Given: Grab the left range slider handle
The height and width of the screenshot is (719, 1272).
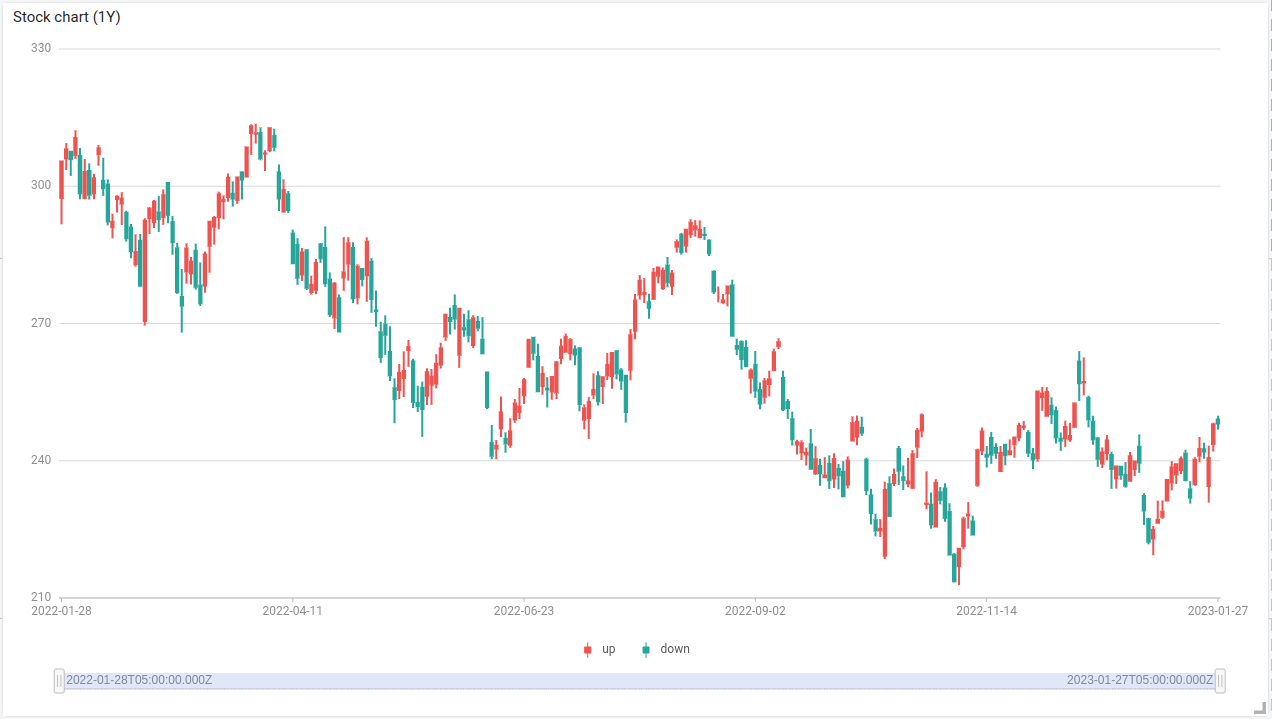Looking at the screenshot, I should (x=59, y=681).
